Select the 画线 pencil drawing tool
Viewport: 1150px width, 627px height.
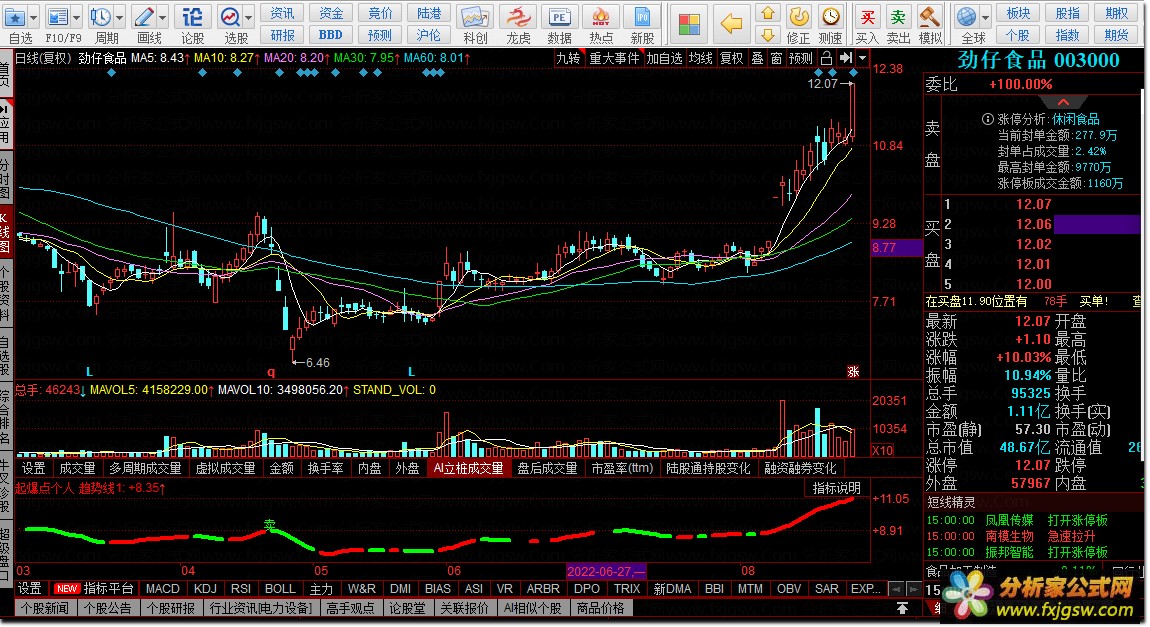point(144,17)
